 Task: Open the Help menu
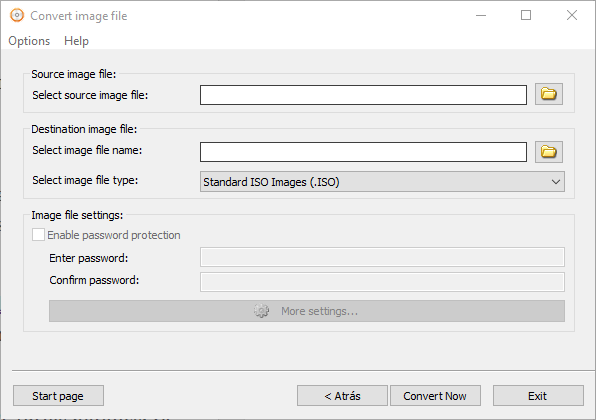point(76,41)
